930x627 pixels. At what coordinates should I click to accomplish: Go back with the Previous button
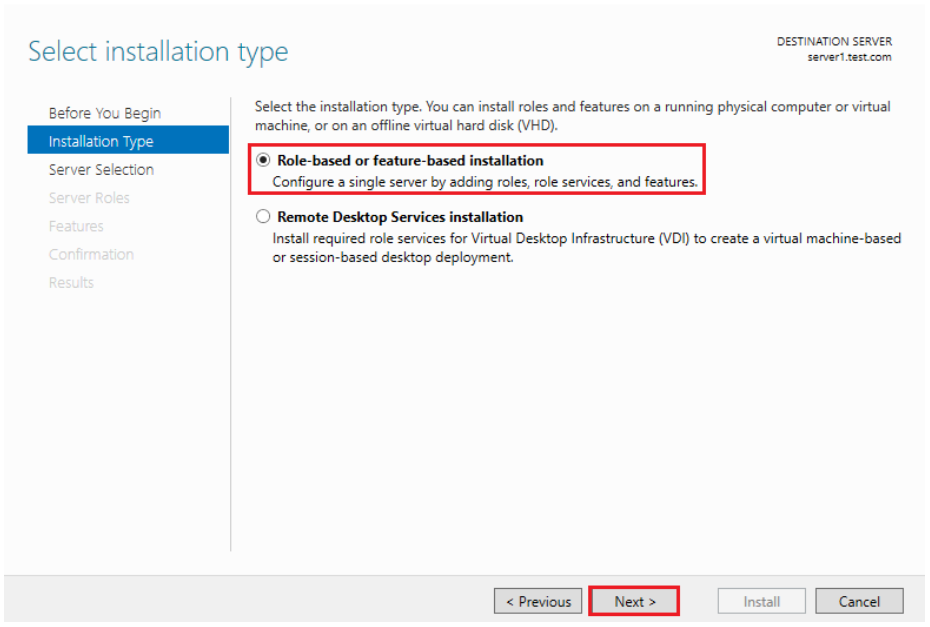(538, 601)
